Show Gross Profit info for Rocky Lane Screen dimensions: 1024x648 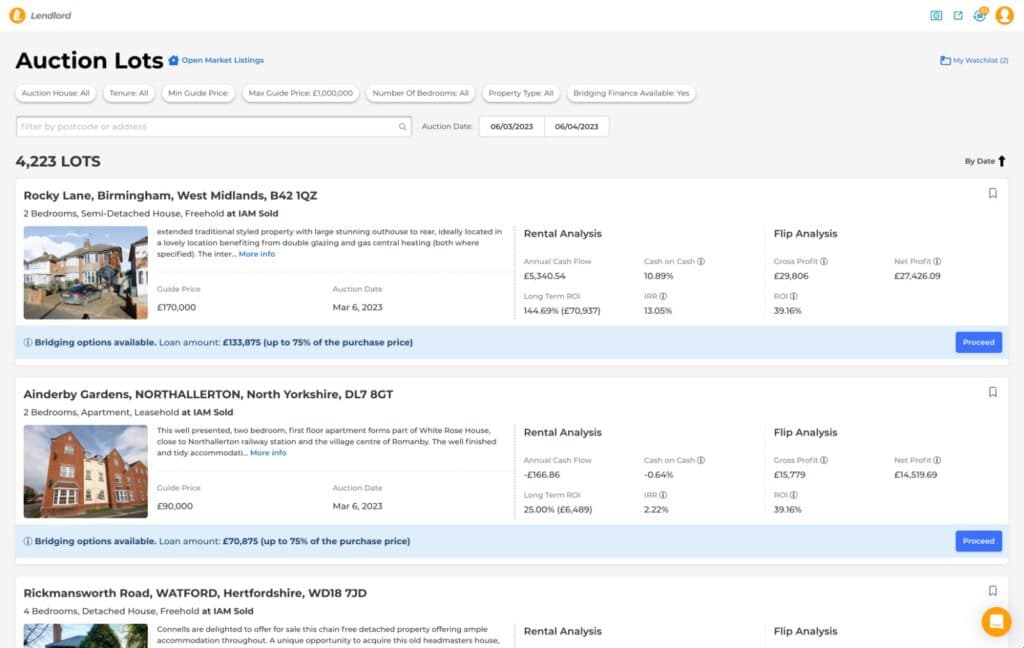[x=824, y=261]
